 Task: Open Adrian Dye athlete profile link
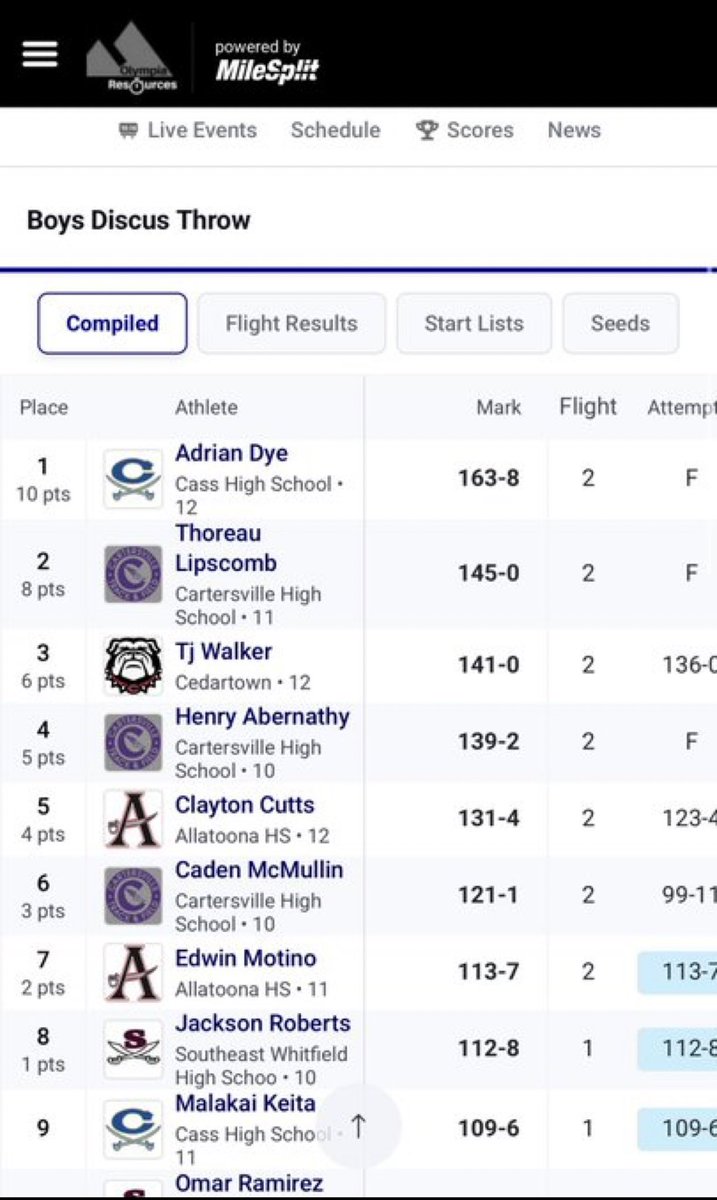pos(231,453)
